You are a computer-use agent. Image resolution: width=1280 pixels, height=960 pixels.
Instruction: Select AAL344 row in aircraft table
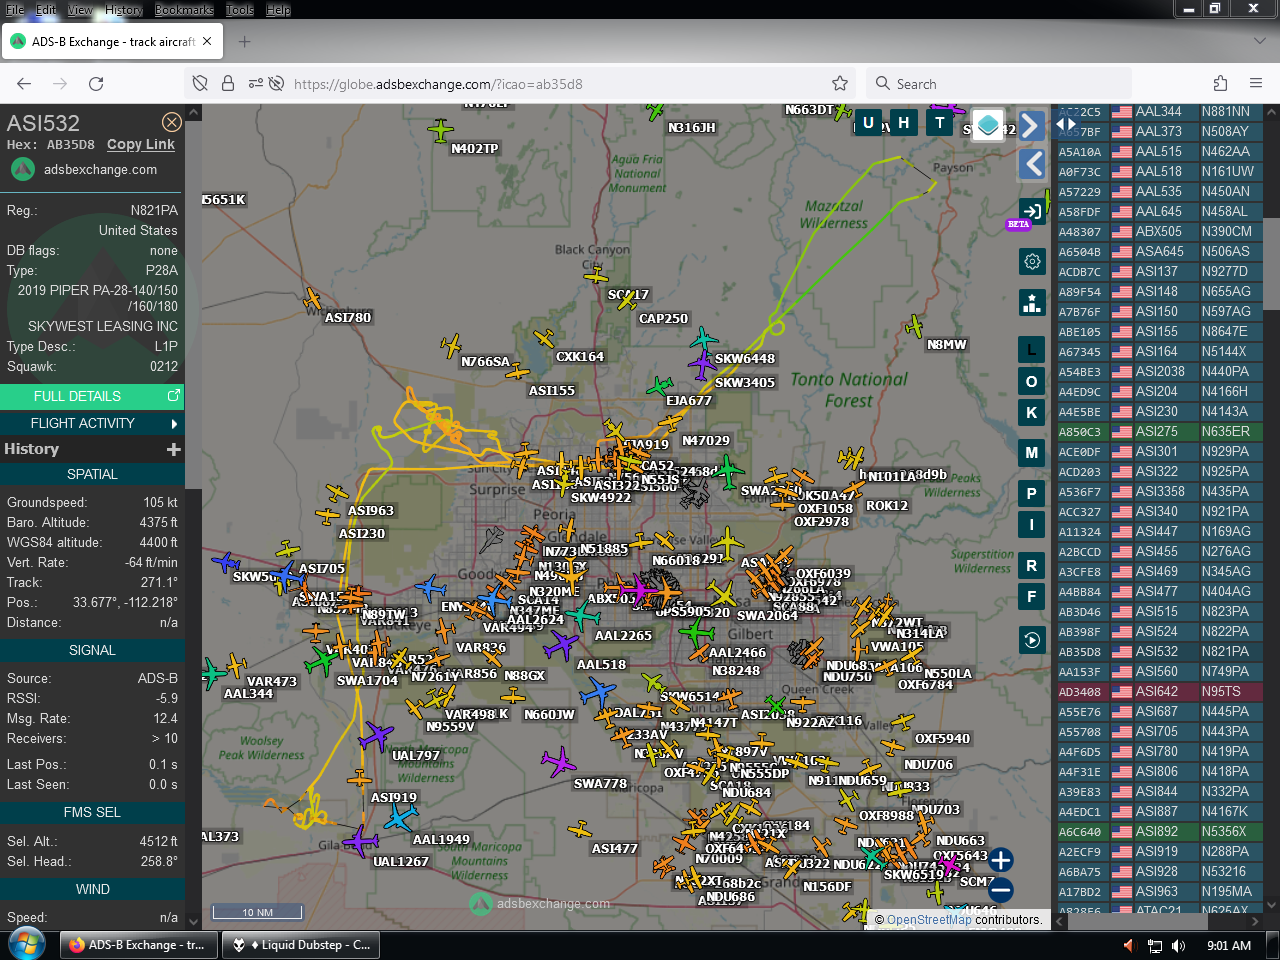click(x=1160, y=112)
